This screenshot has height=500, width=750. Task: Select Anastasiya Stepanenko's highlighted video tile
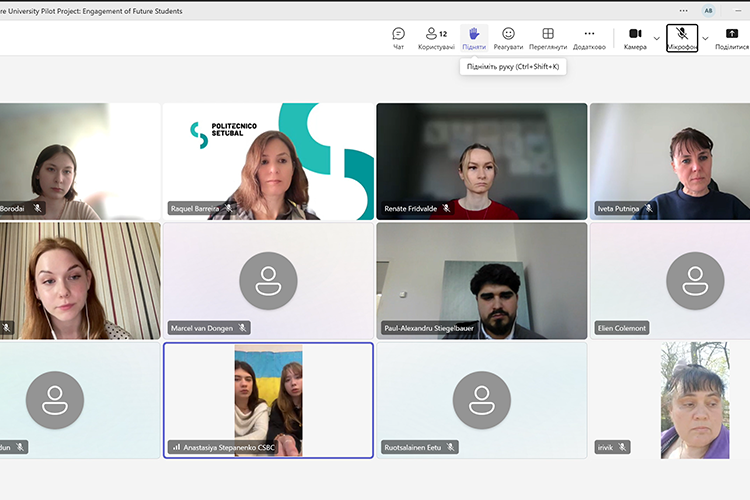point(268,400)
